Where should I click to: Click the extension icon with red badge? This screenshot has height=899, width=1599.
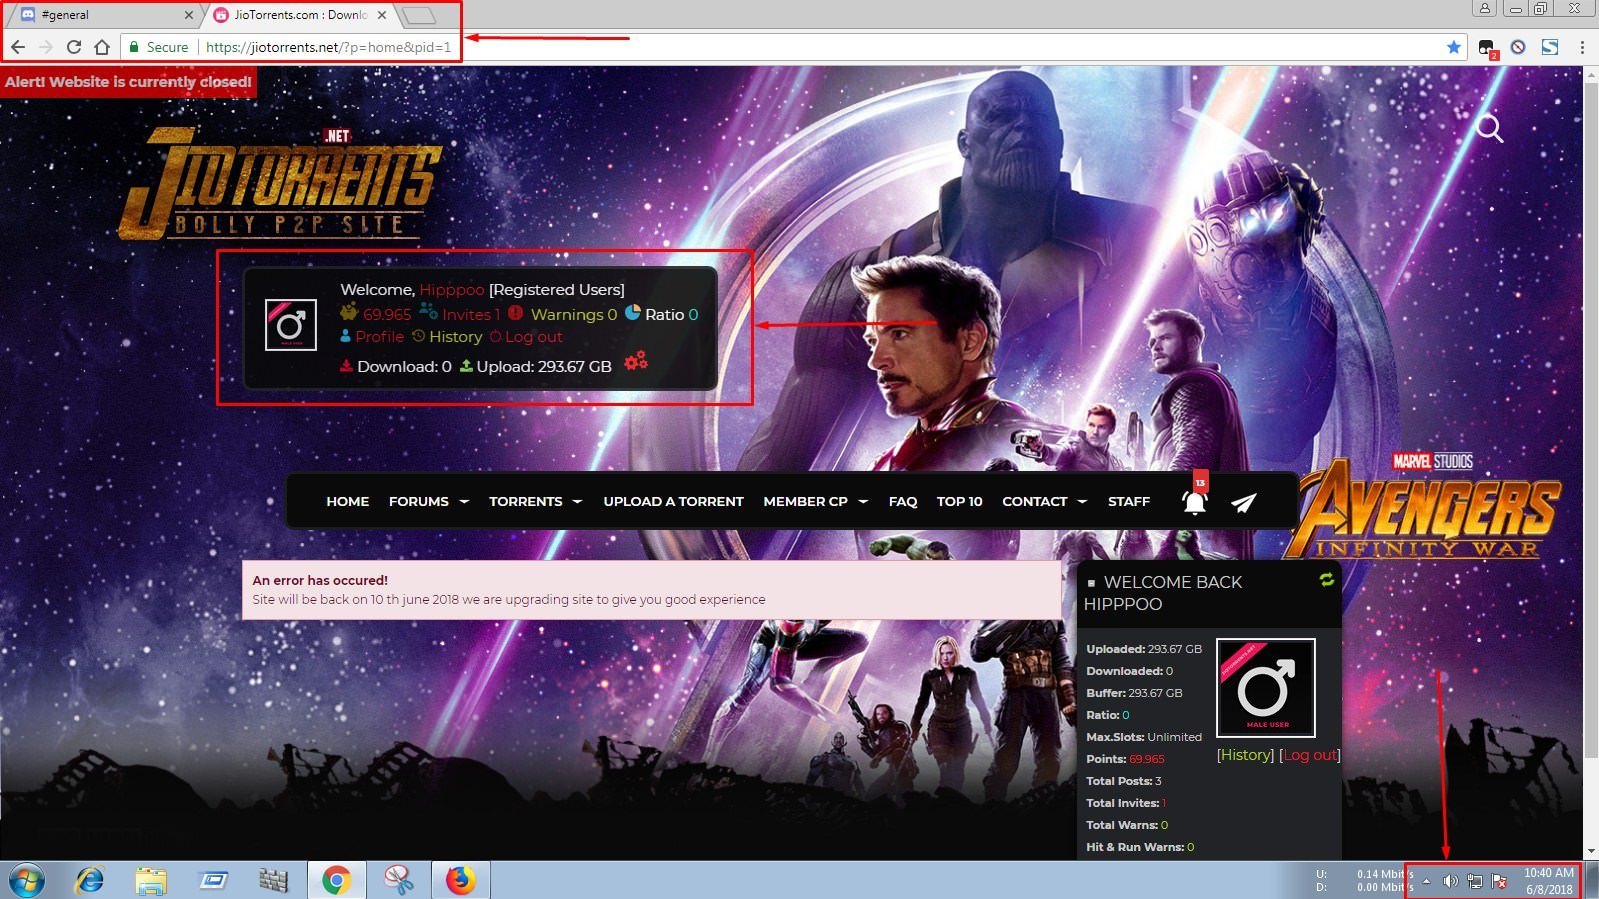click(1487, 48)
